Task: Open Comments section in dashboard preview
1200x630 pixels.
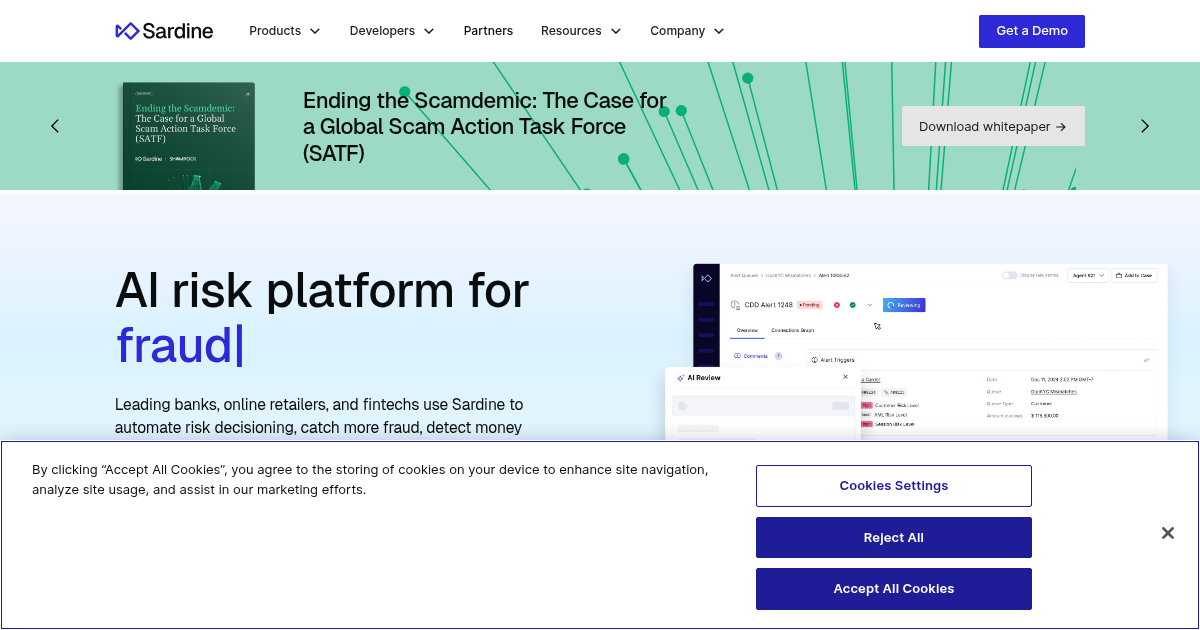Action: 755,356
